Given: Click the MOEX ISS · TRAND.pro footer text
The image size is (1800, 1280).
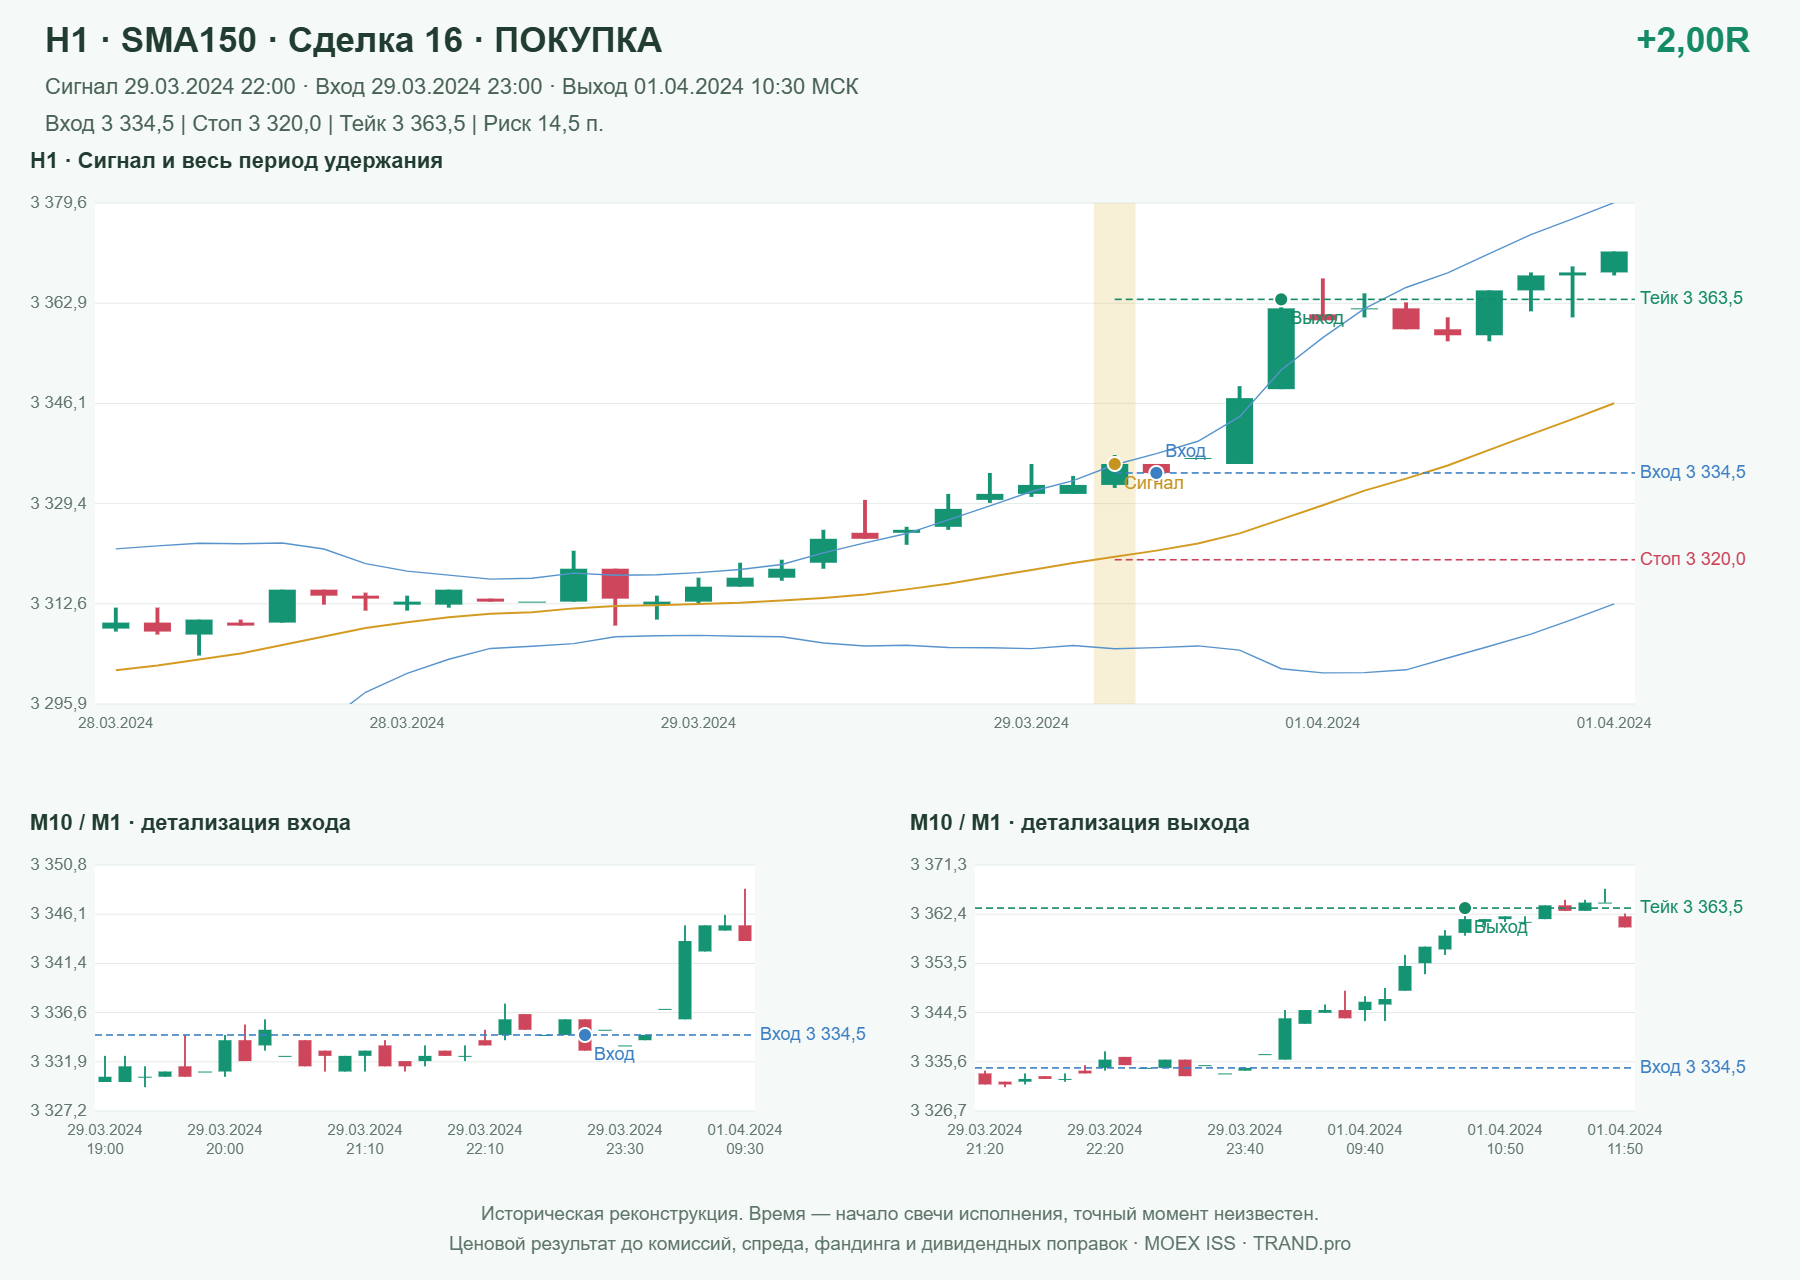Looking at the screenshot, I should (1247, 1244).
